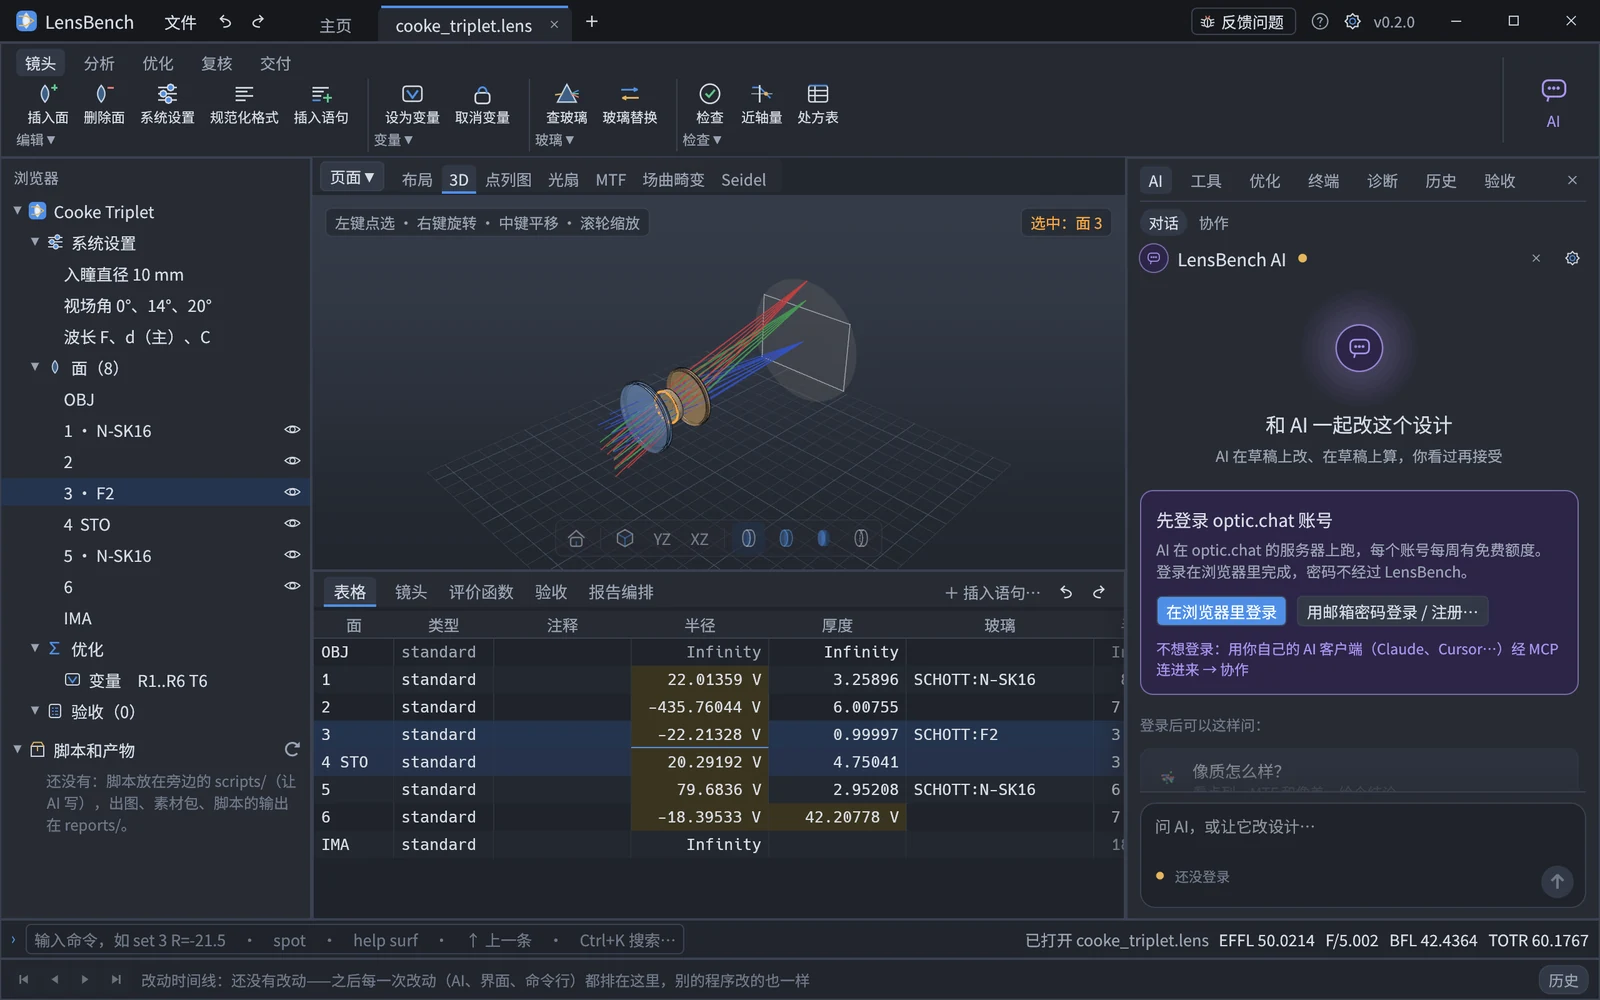Open the AI panel icon in ribbon

tap(1553, 90)
